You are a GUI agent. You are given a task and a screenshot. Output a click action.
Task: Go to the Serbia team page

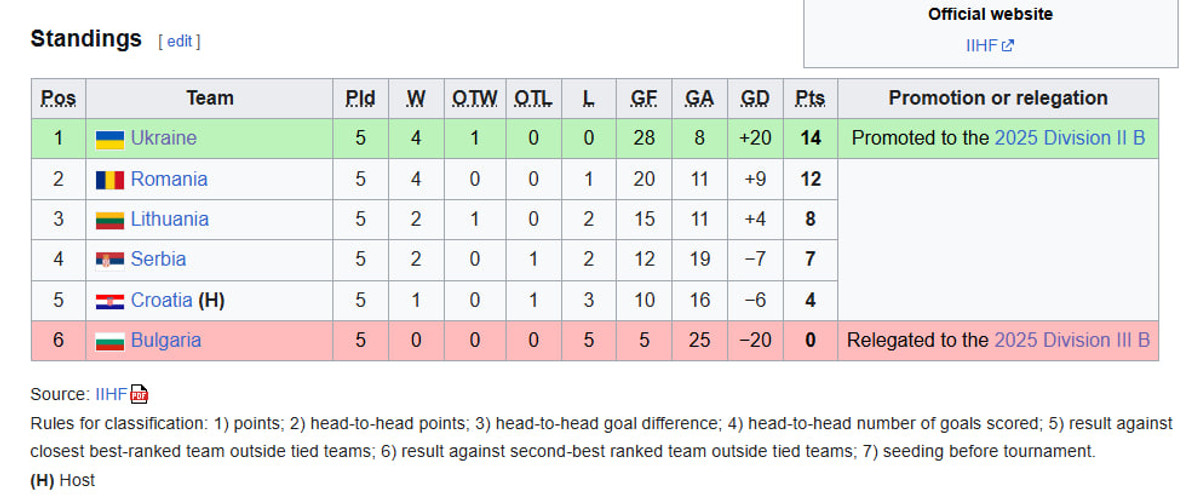158,259
